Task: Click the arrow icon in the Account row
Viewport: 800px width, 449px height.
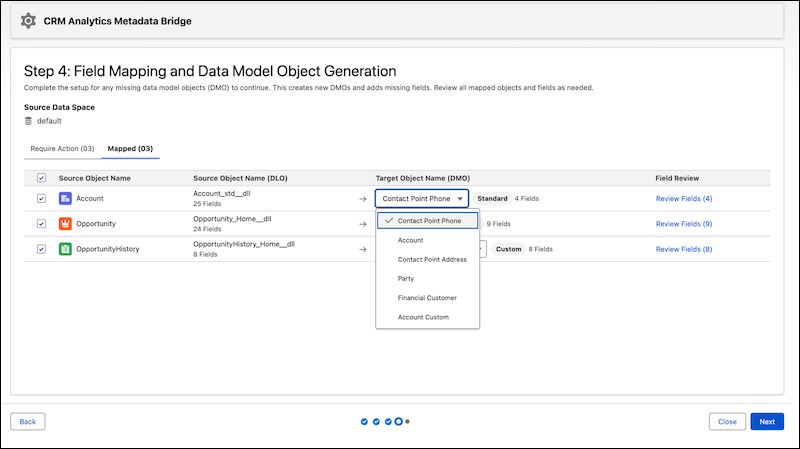Action: (x=363, y=199)
